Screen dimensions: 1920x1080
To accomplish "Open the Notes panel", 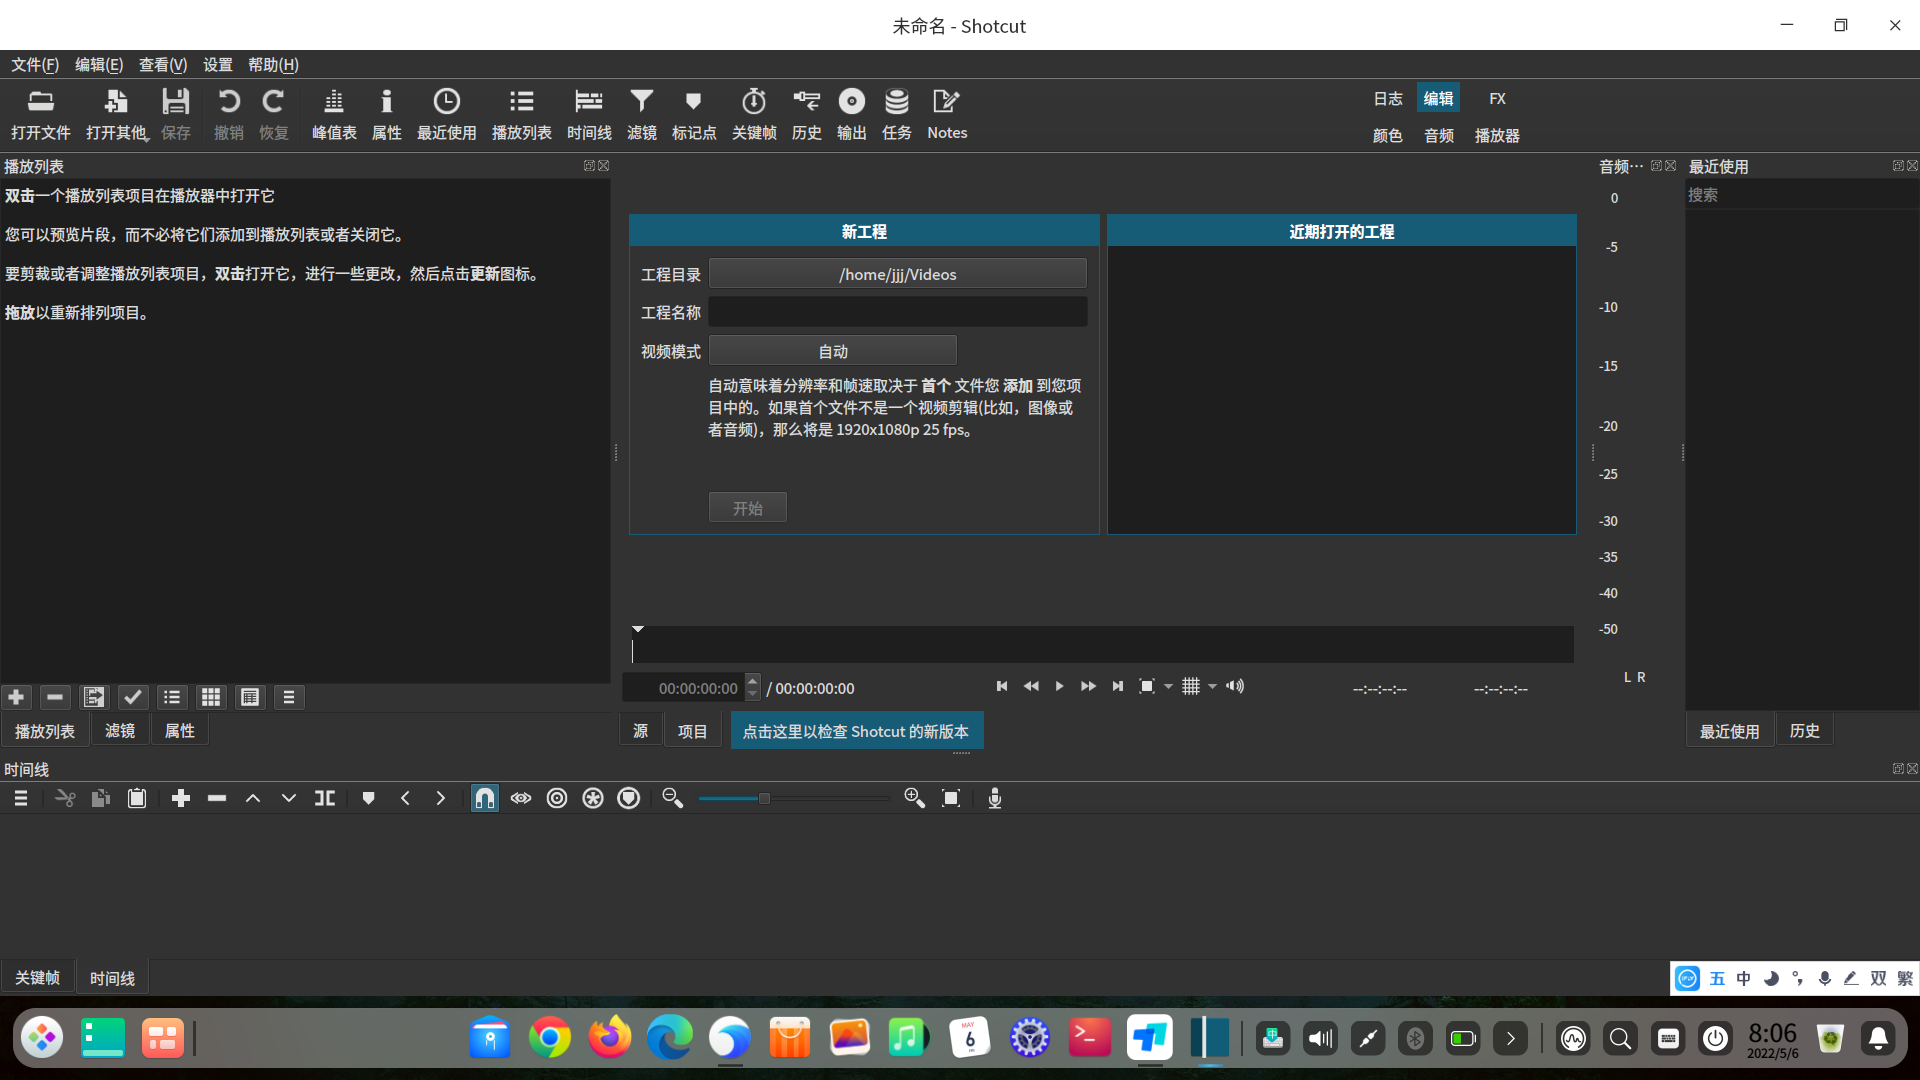I will click(946, 114).
